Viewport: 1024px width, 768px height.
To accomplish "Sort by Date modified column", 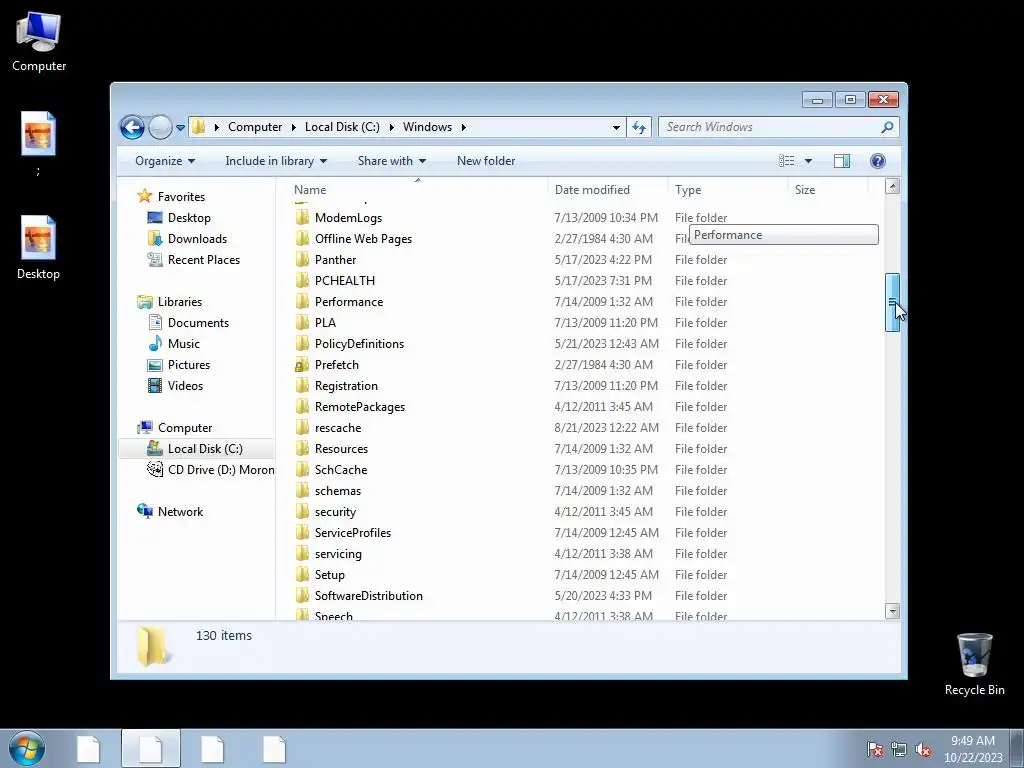I will [607, 189].
